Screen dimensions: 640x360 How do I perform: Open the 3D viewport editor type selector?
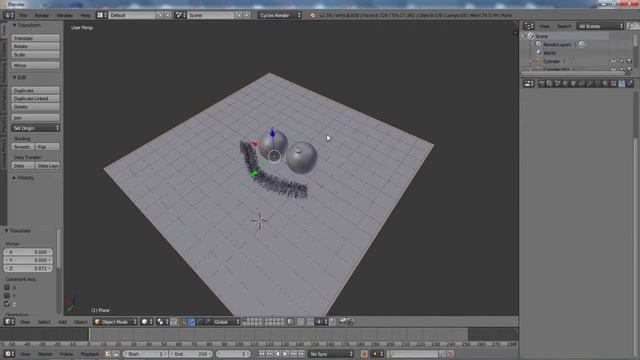click(x=9, y=322)
